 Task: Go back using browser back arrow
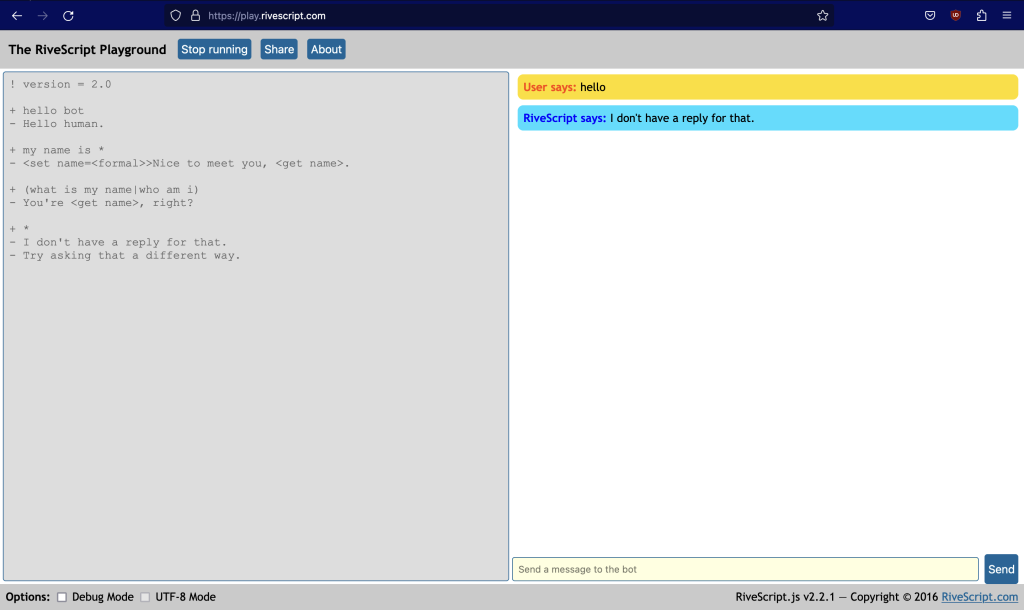coord(17,16)
